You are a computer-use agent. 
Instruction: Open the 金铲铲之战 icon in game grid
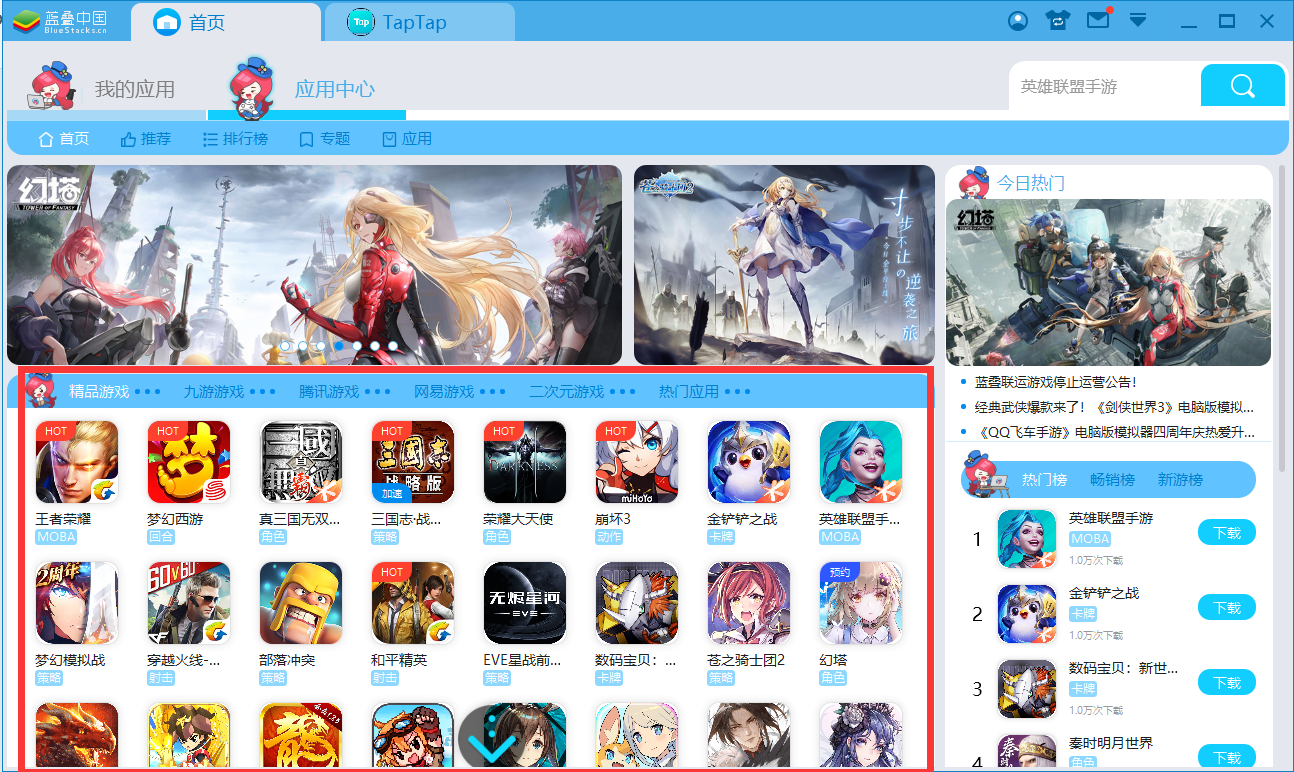coord(749,461)
